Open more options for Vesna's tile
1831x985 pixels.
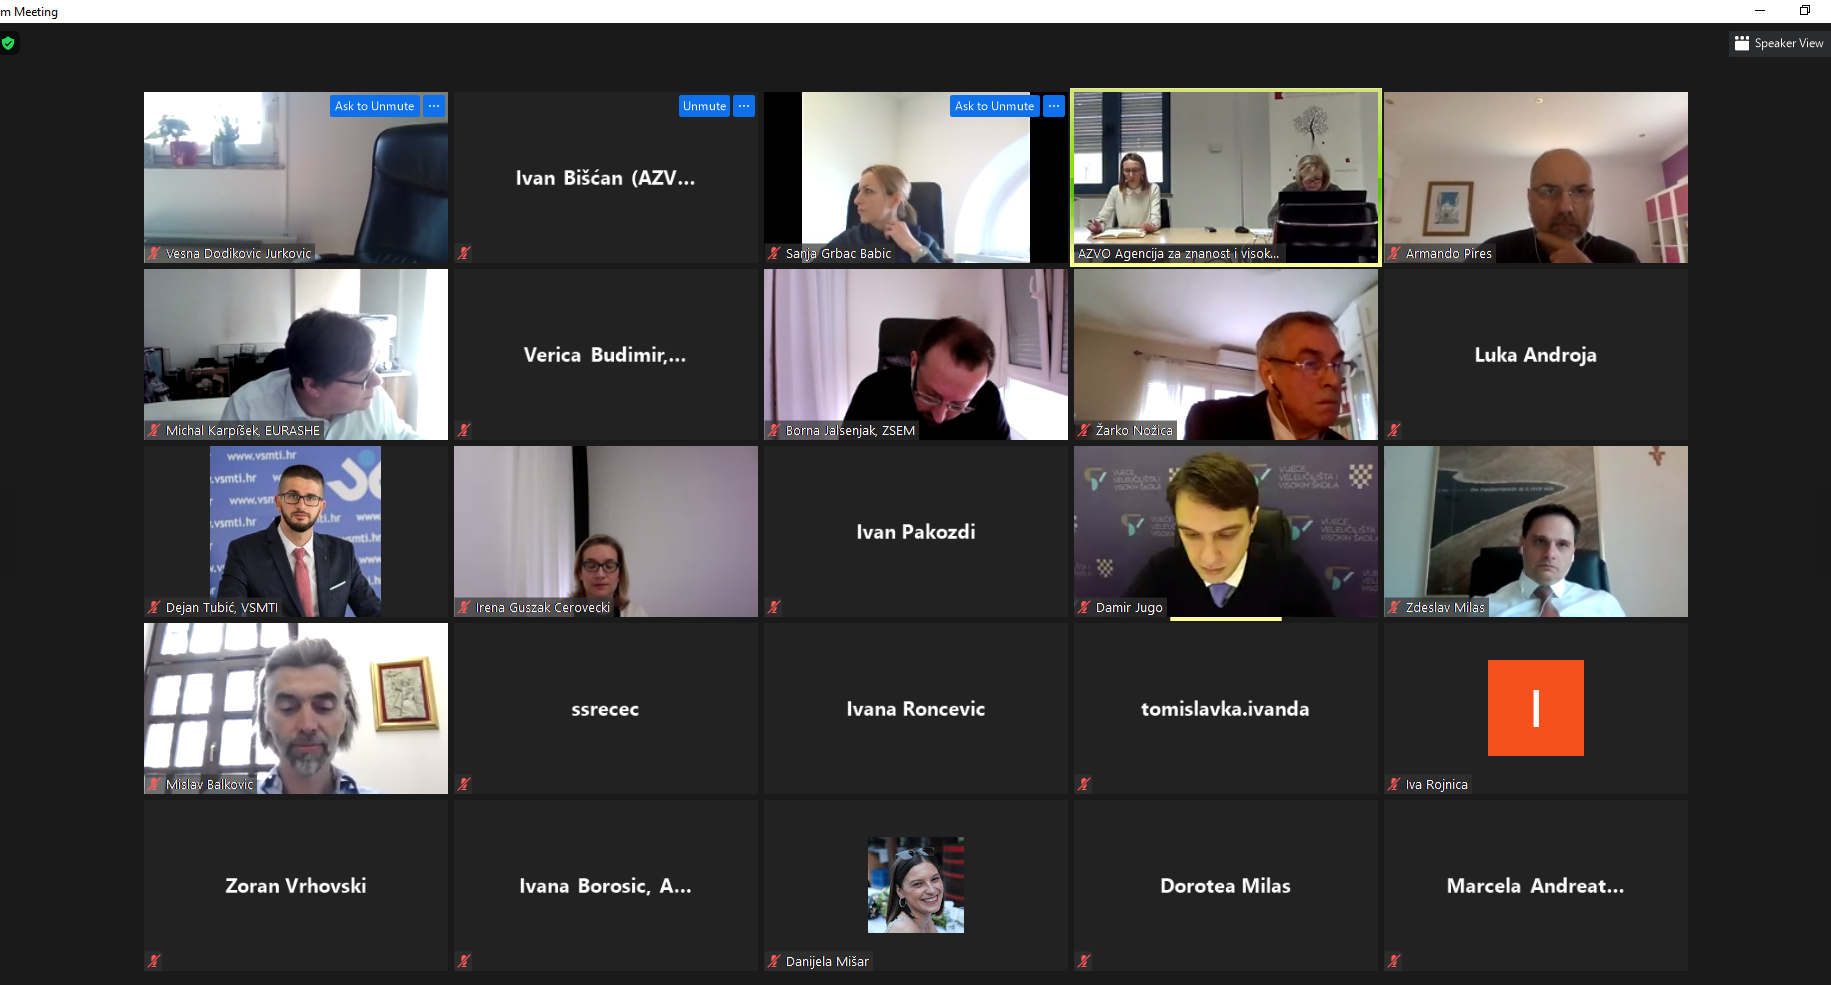(x=434, y=106)
